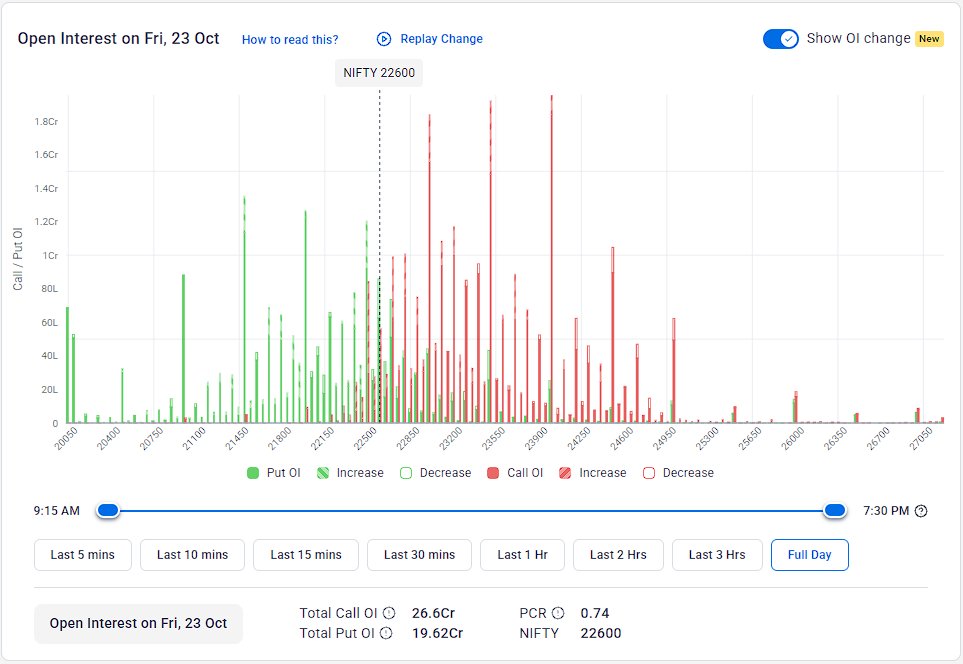Click the 20050 strike axis label

66,439
